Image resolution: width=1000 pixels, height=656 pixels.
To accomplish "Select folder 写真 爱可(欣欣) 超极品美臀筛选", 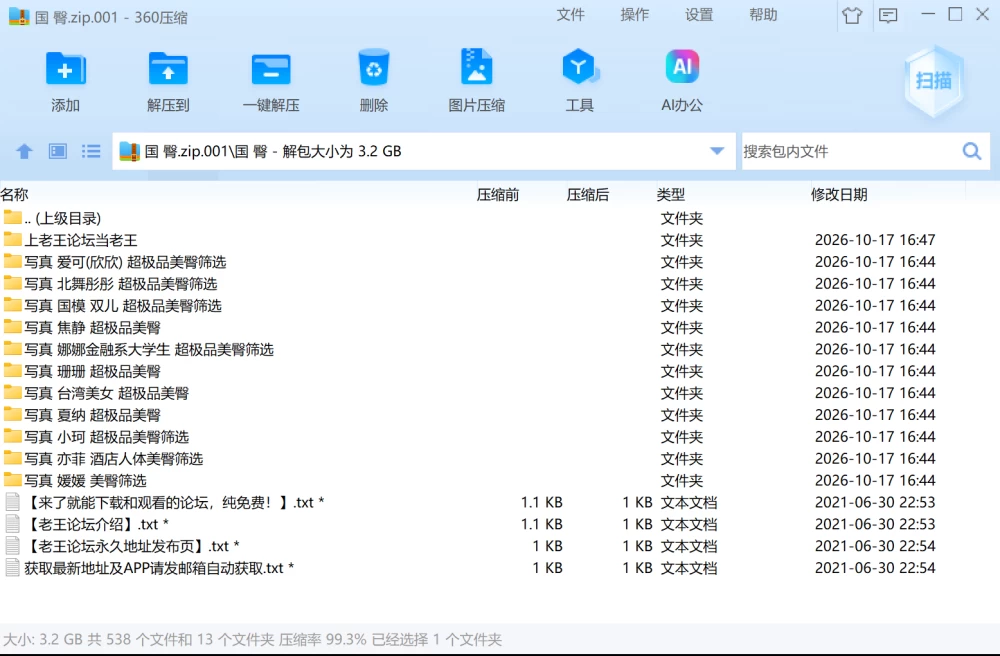I will [x=500, y=262].
